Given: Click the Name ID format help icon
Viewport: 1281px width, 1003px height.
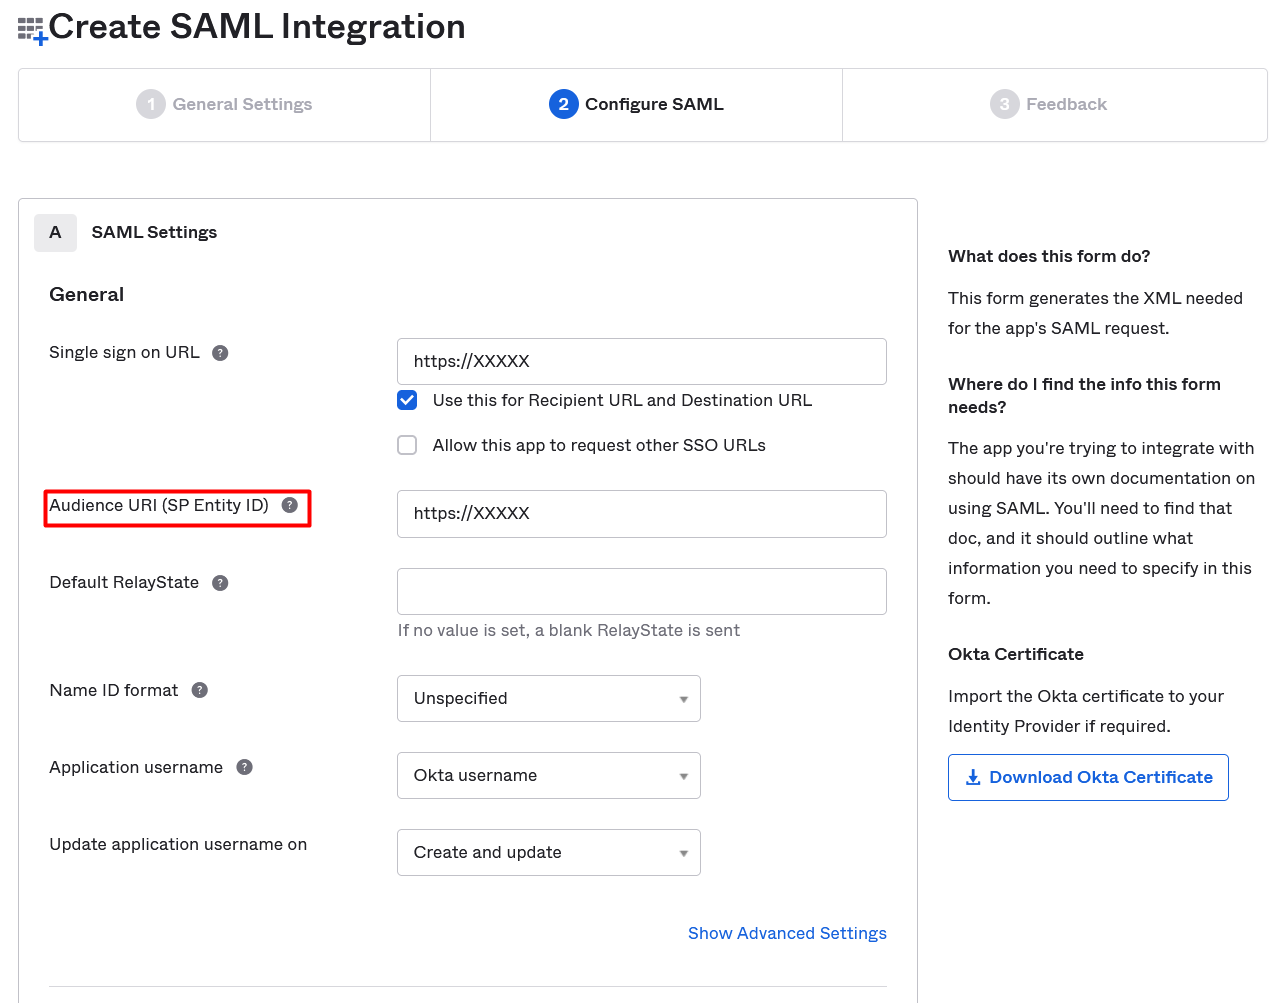Looking at the screenshot, I should pyautogui.click(x=200, y=690).
